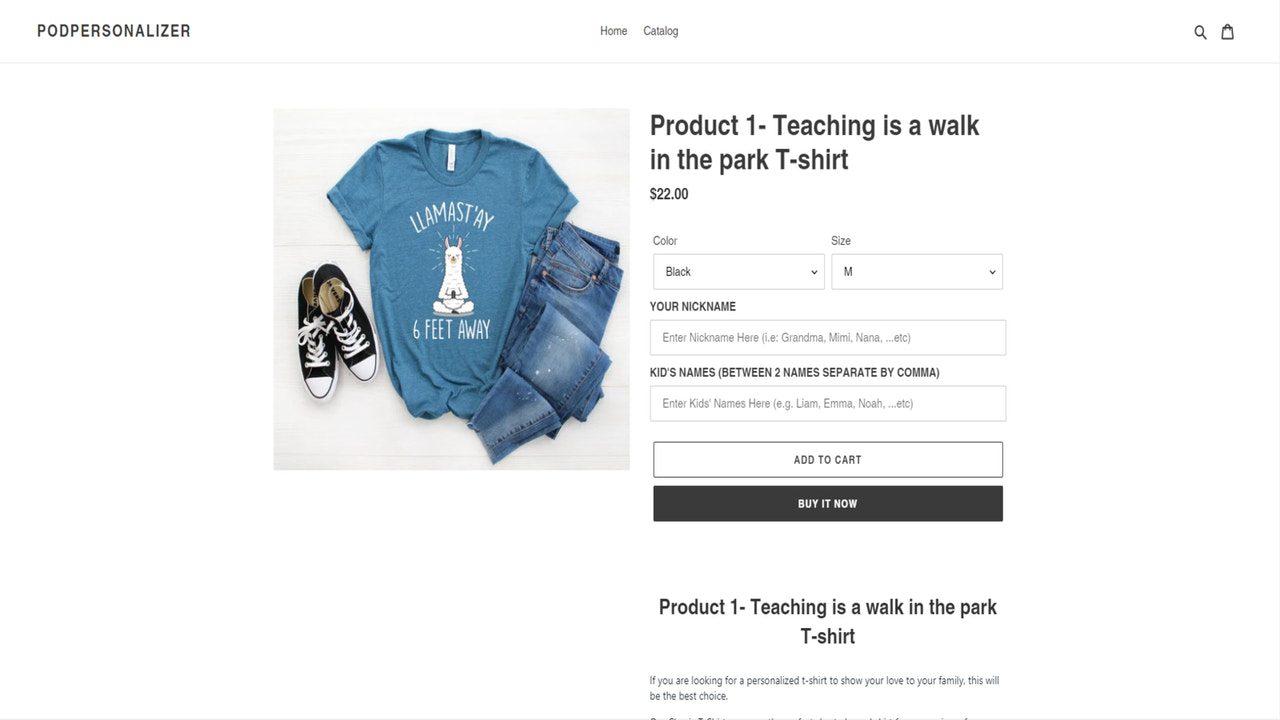This screenshot has height=720, width=1280.
Task: Click the product title heading link
Action: [813, 142]
